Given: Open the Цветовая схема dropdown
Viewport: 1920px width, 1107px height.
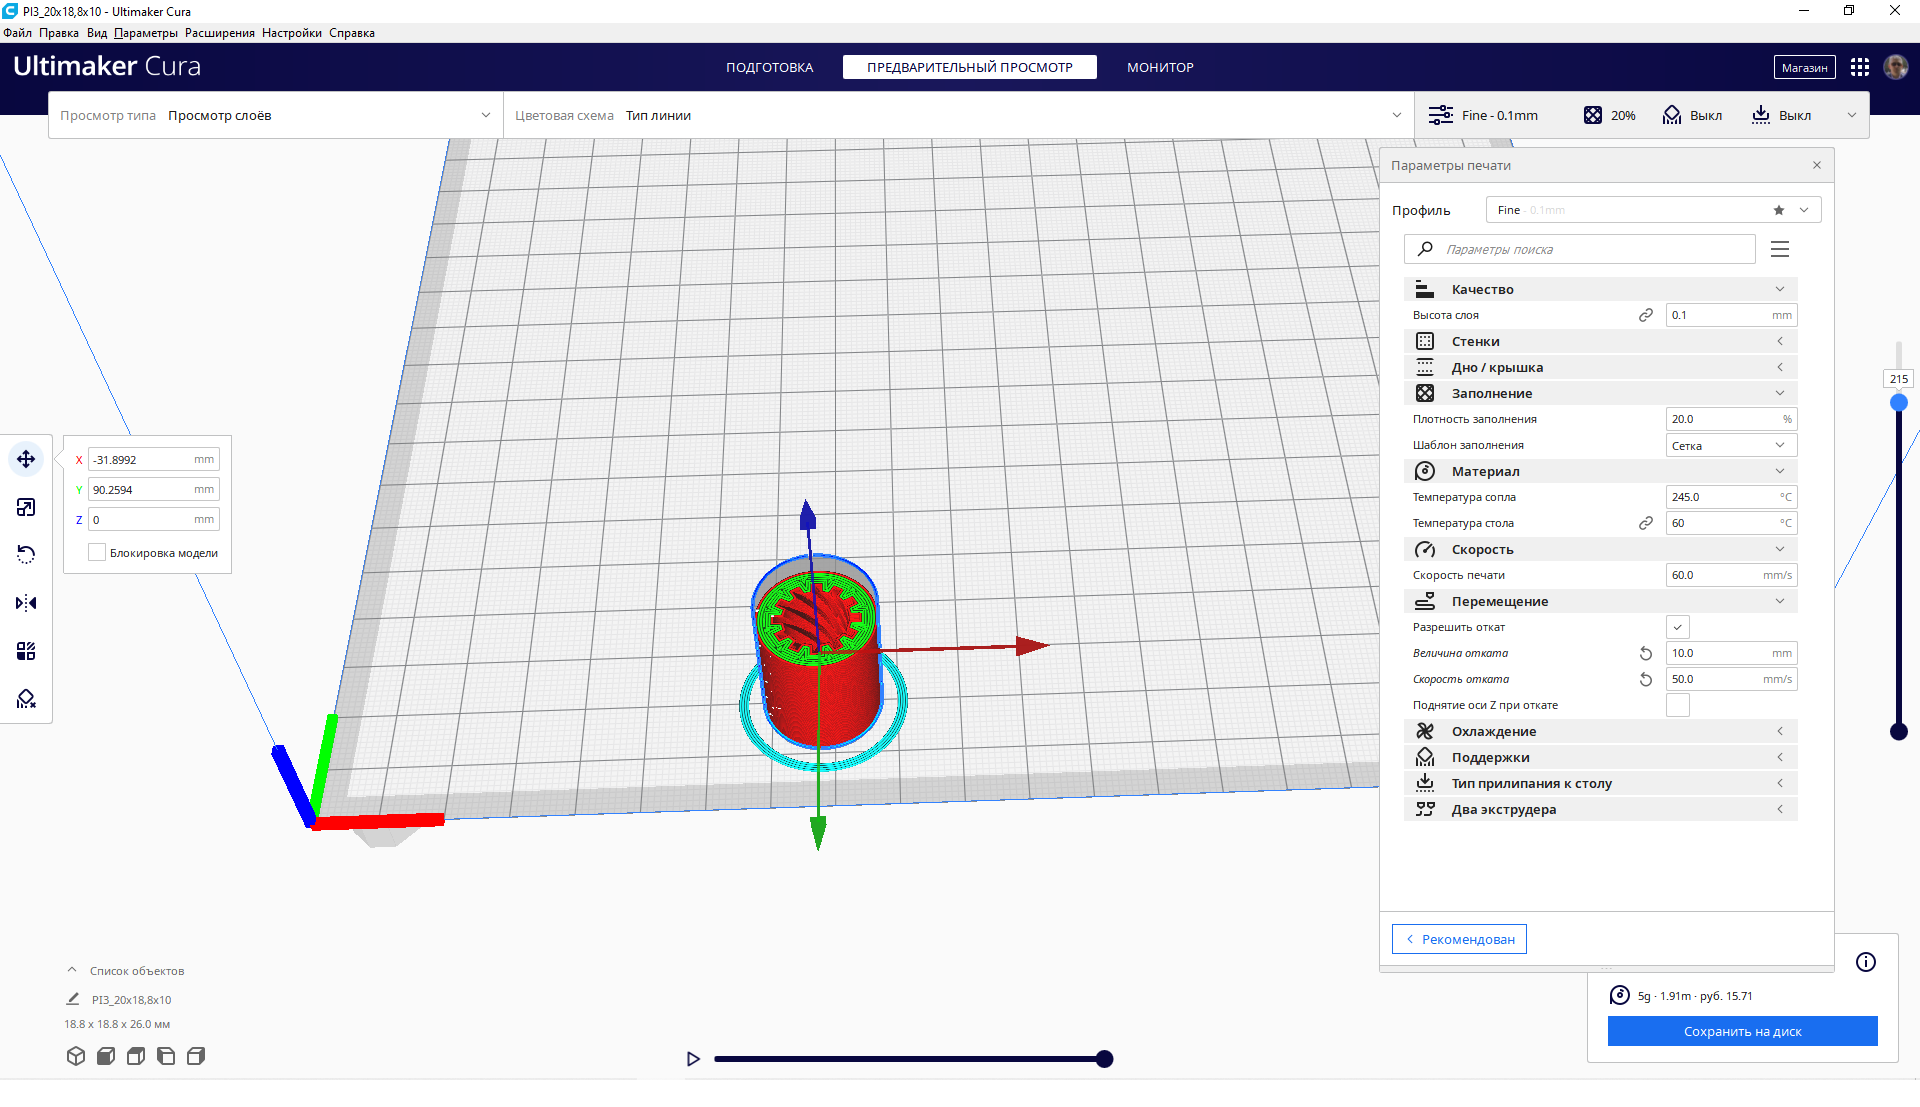Looking at the screenshot, I should point(959,115).
